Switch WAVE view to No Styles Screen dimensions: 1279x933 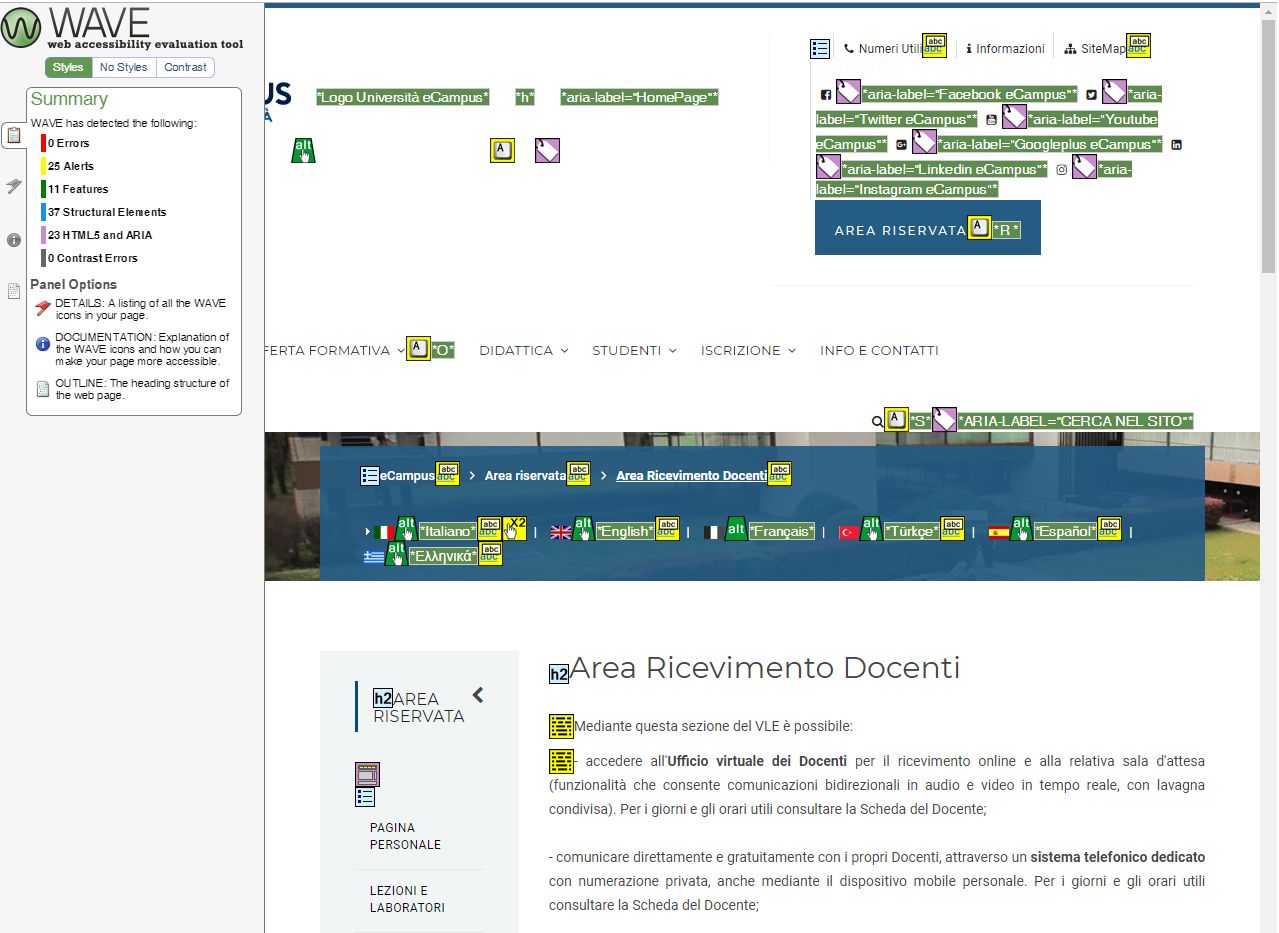pos(124,67)
